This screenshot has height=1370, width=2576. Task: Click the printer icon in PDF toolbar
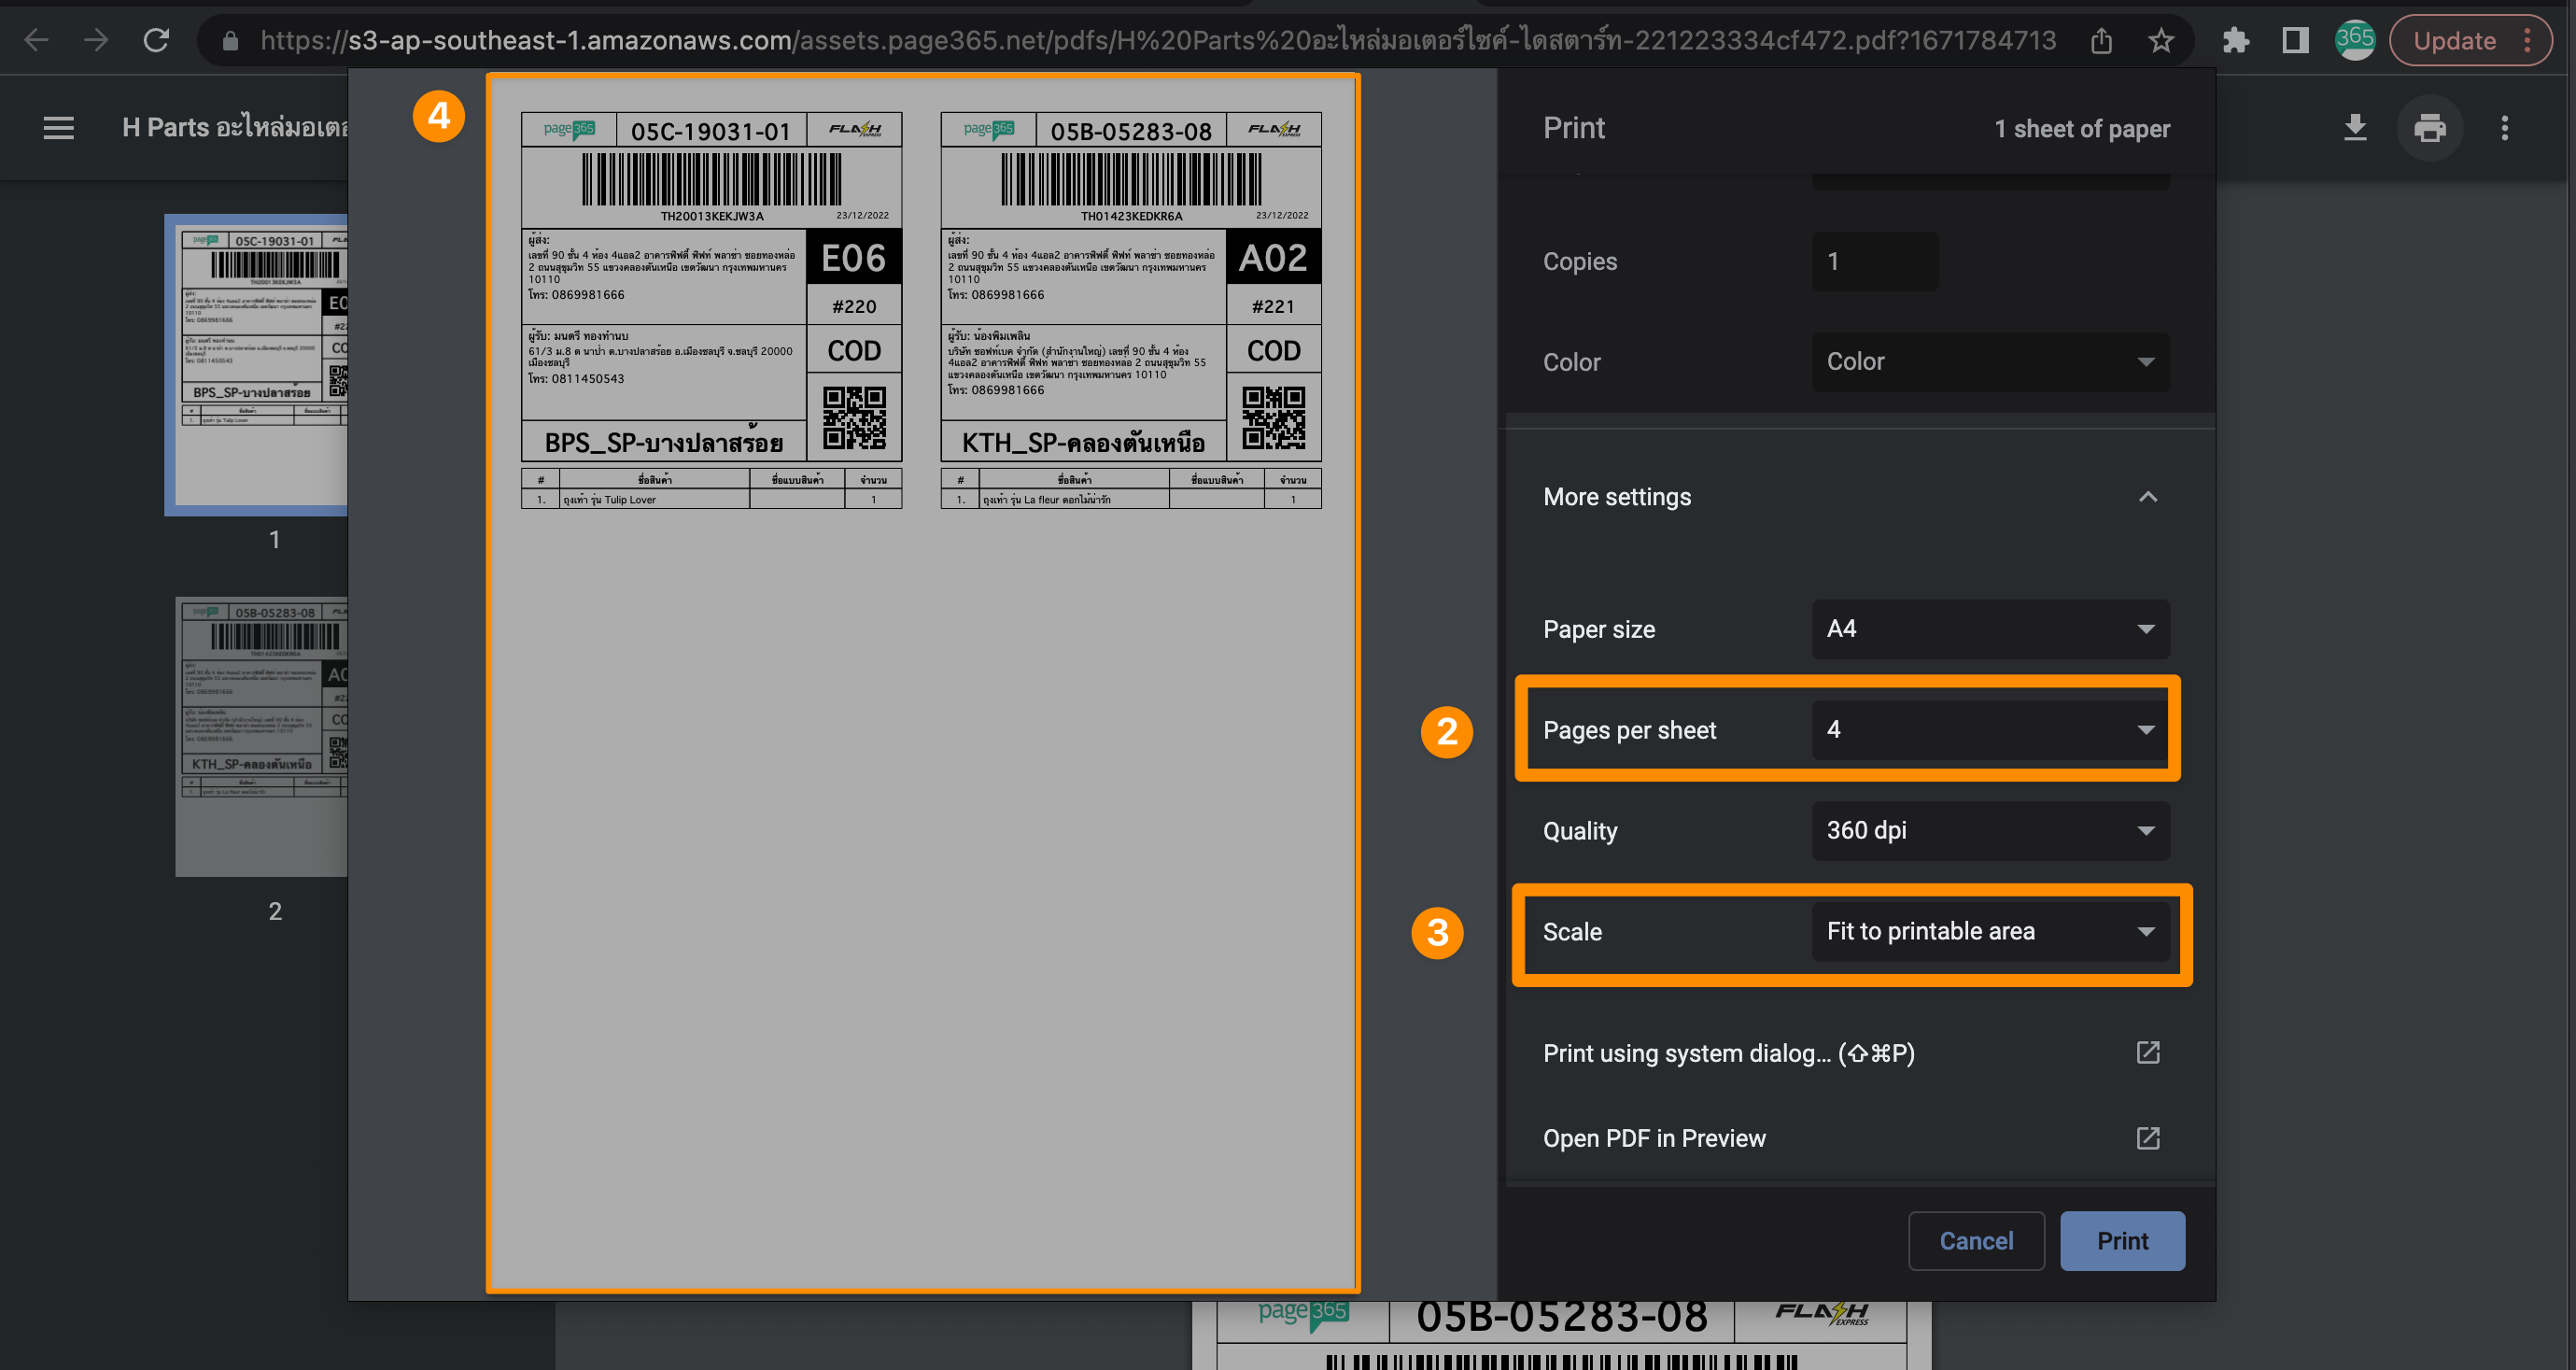(x=2429, y=128)
